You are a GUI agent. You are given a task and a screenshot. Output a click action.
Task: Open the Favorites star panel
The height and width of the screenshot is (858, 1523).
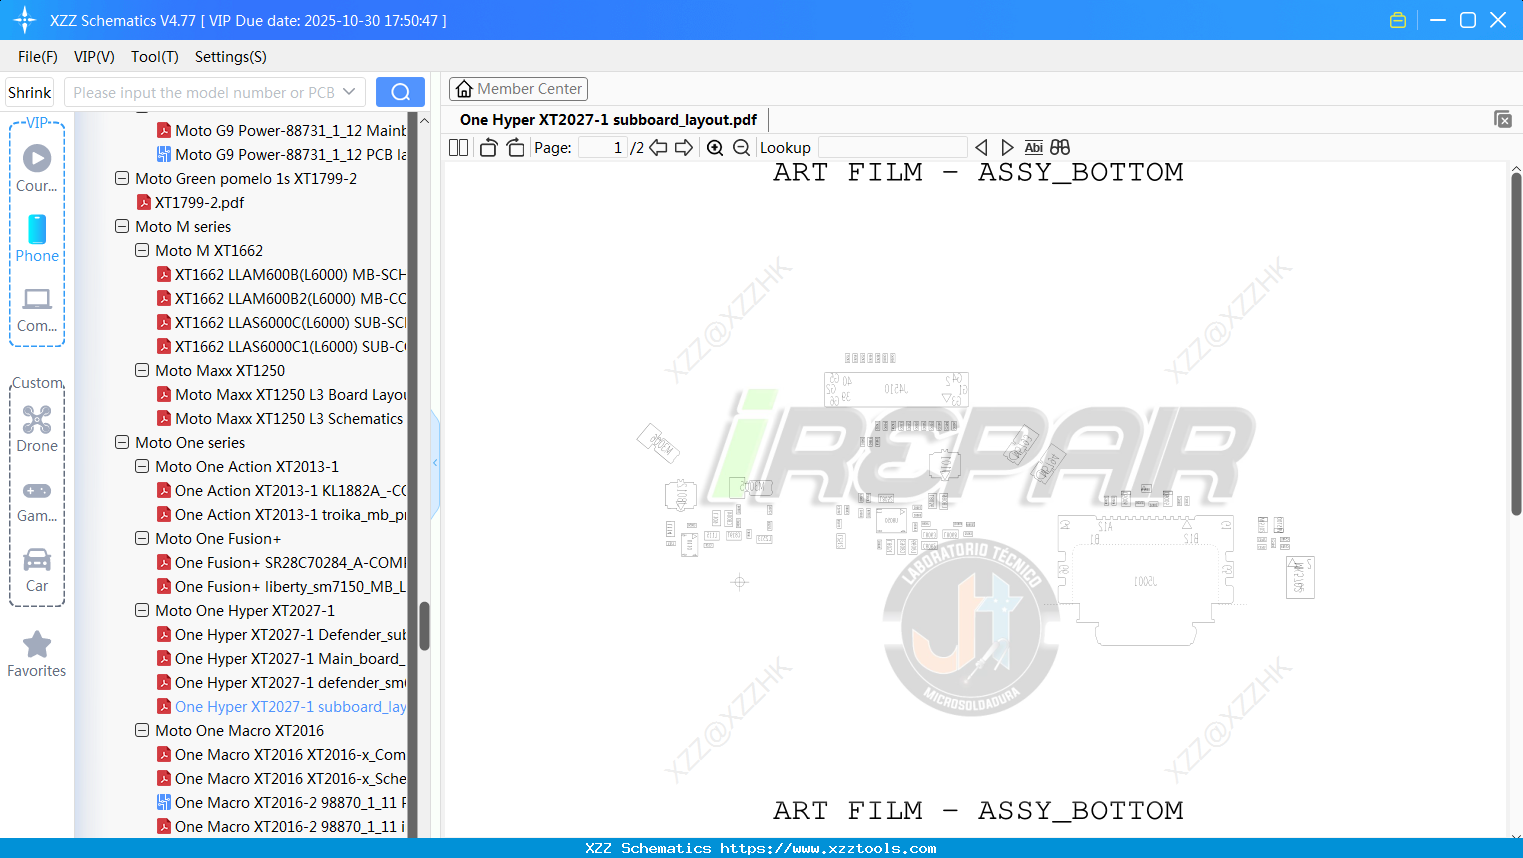click(36, 644)
